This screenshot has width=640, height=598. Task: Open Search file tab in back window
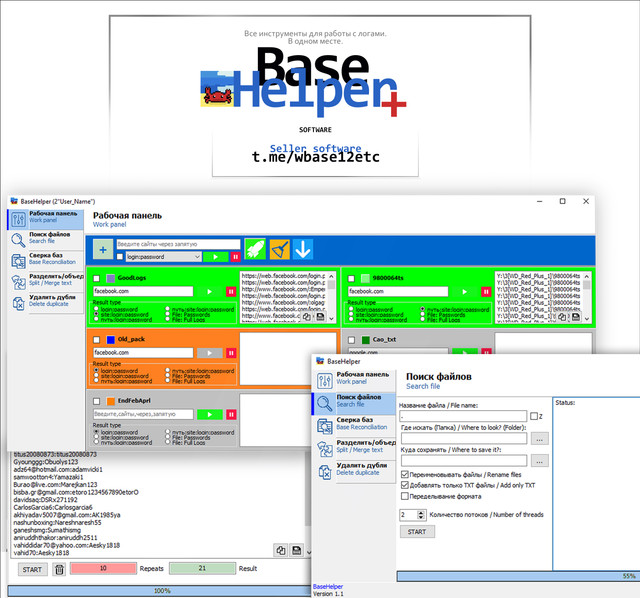point(45,240)
